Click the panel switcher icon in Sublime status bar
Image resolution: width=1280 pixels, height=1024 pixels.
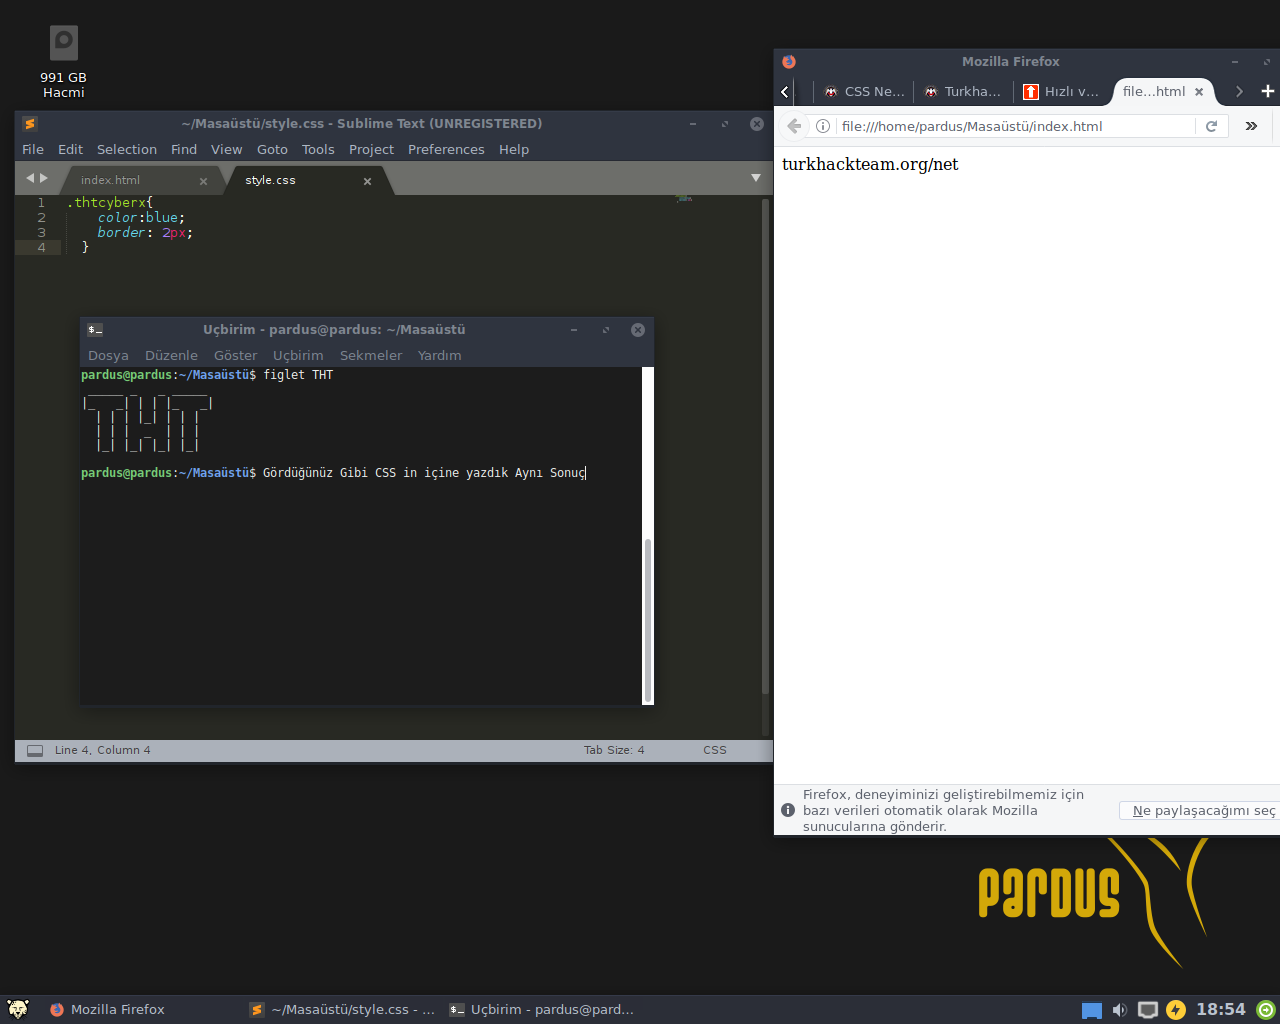pos(35,750)
